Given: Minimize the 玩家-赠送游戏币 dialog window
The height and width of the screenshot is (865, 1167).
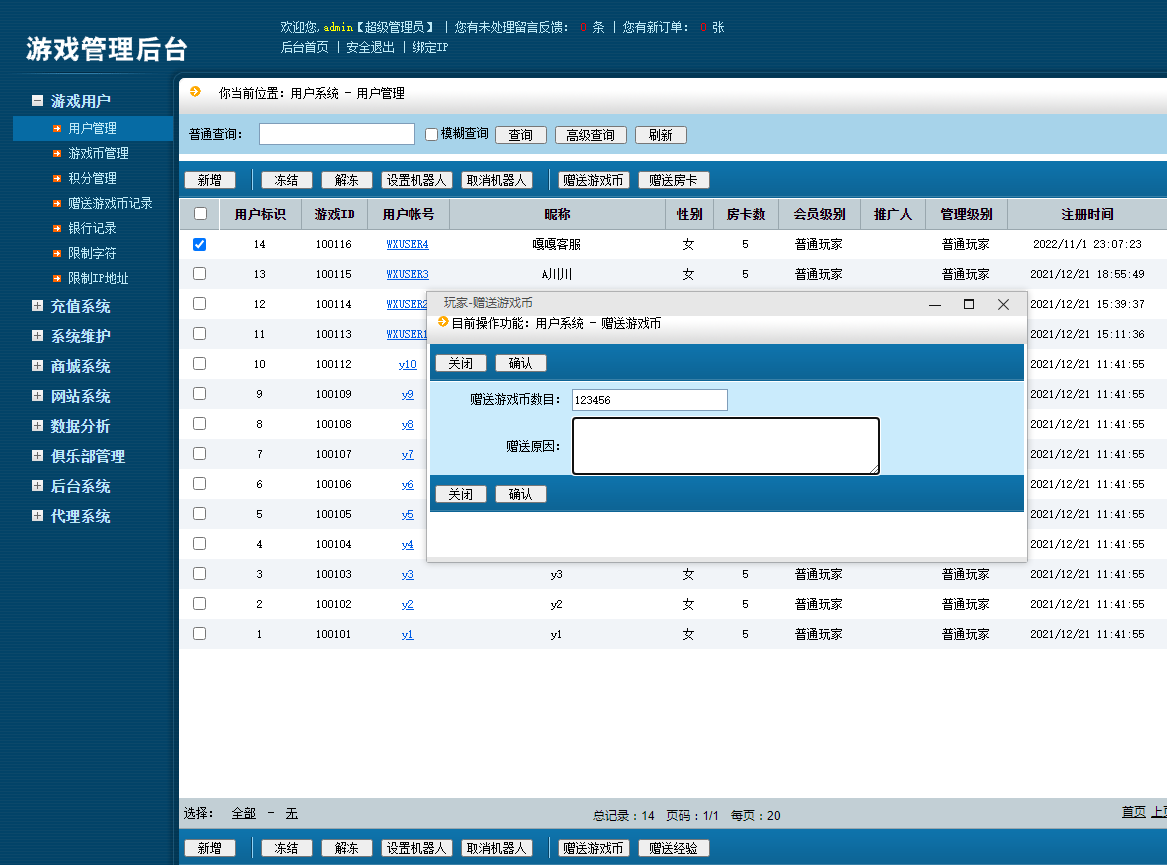Looking at the screenshot, I should (935, 304).
